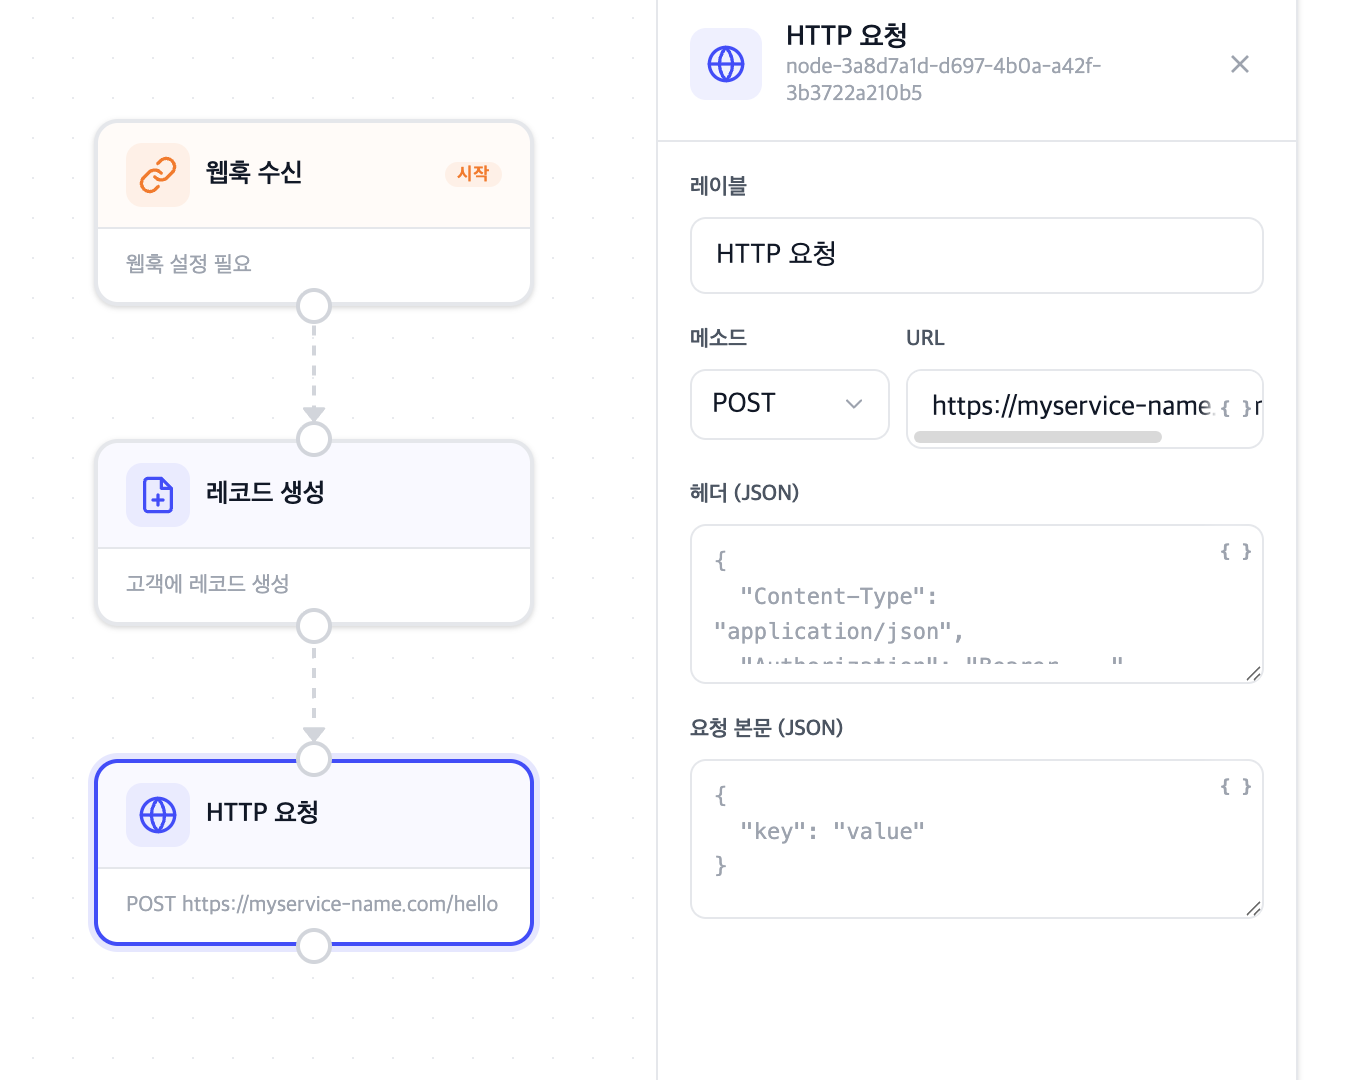
Task: Click resize handle of 헤더 textarea
Action: tap(1253, 674)
